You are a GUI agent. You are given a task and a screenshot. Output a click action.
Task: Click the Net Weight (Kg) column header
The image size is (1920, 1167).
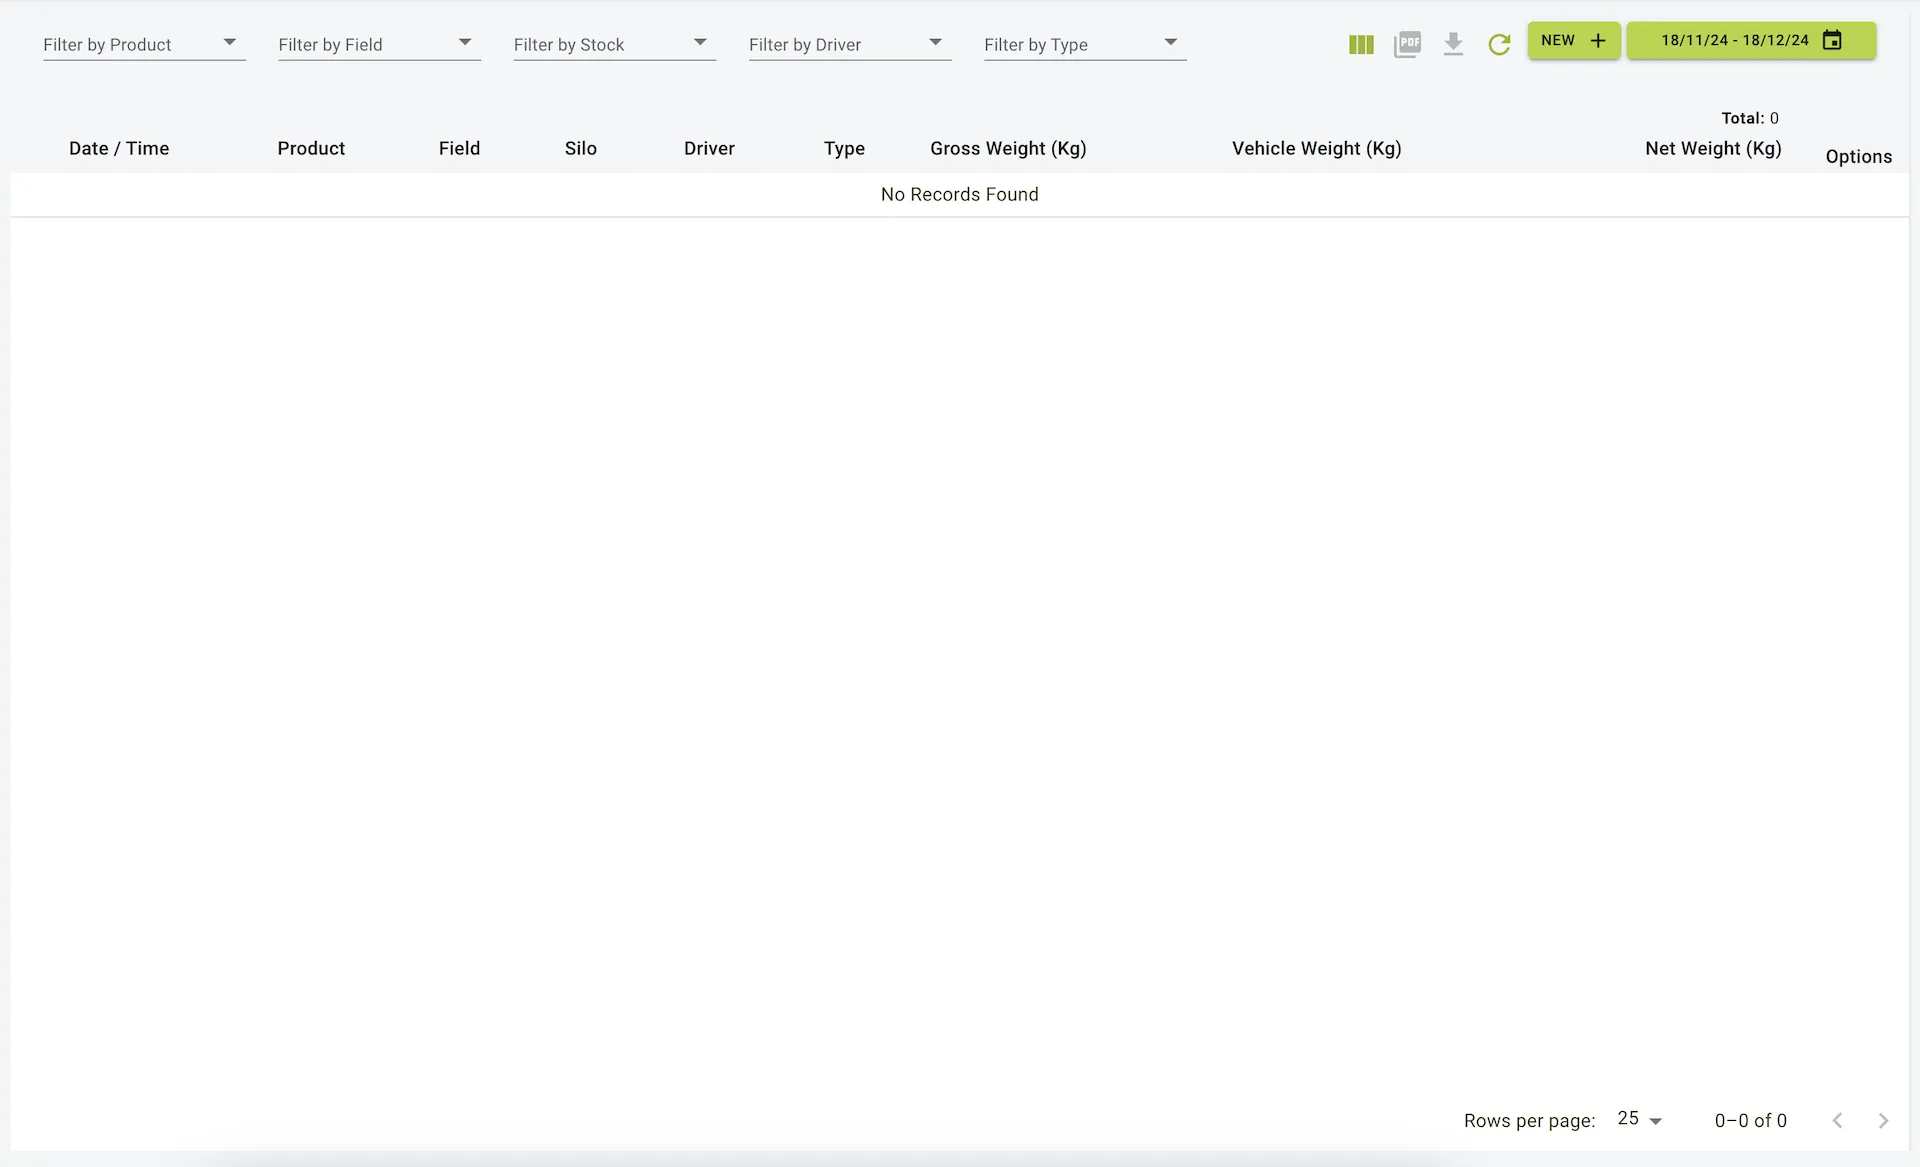(1712, 148)
